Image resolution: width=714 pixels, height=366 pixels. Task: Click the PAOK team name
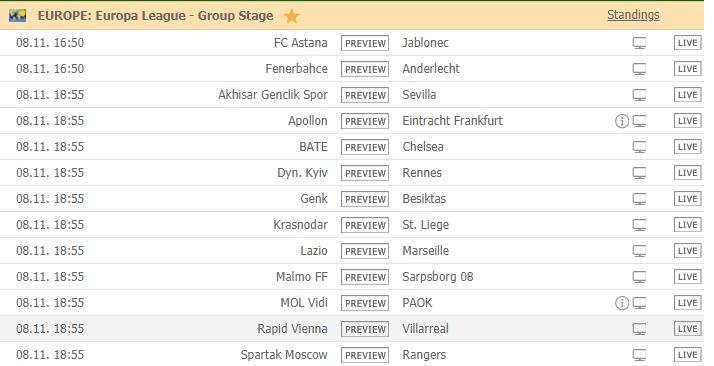[417, 303]
